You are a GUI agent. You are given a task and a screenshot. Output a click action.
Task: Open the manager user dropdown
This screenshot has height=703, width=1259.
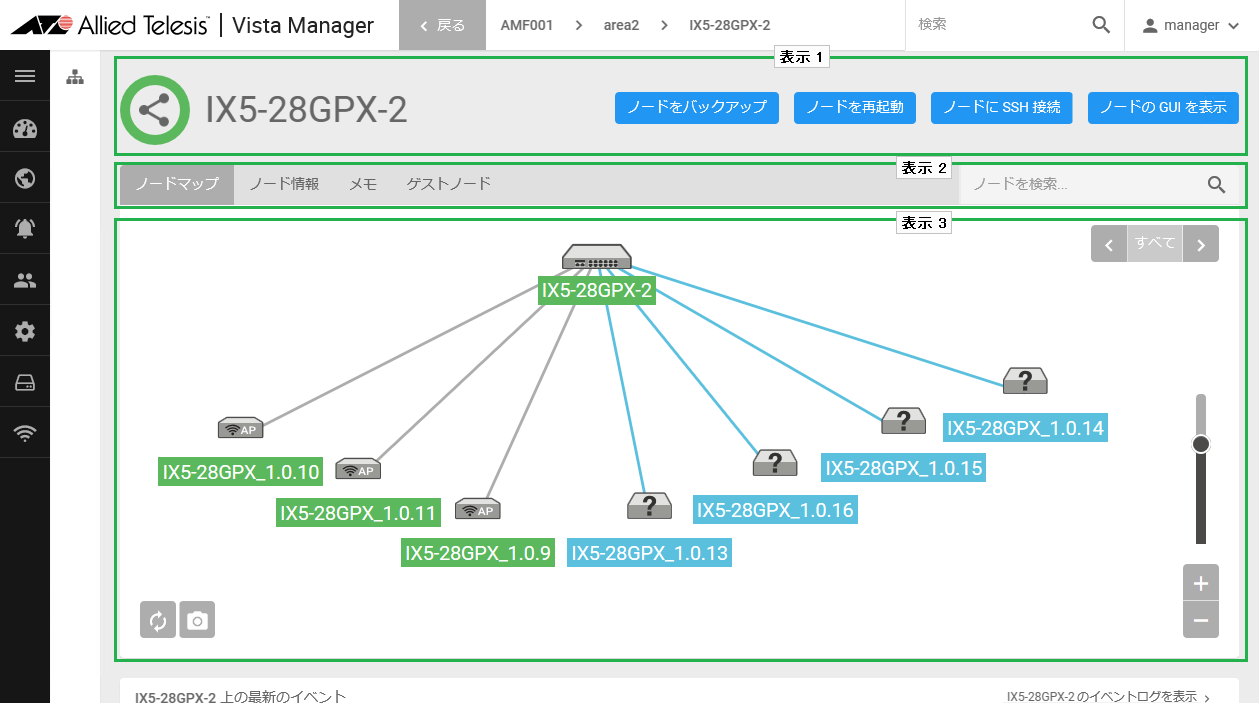tap(1191, 25)
